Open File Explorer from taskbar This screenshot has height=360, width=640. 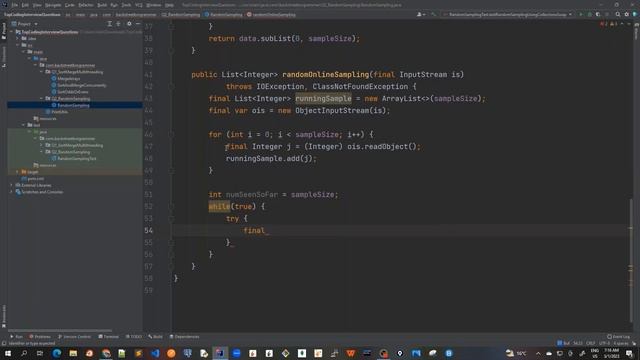click(73, 353)
